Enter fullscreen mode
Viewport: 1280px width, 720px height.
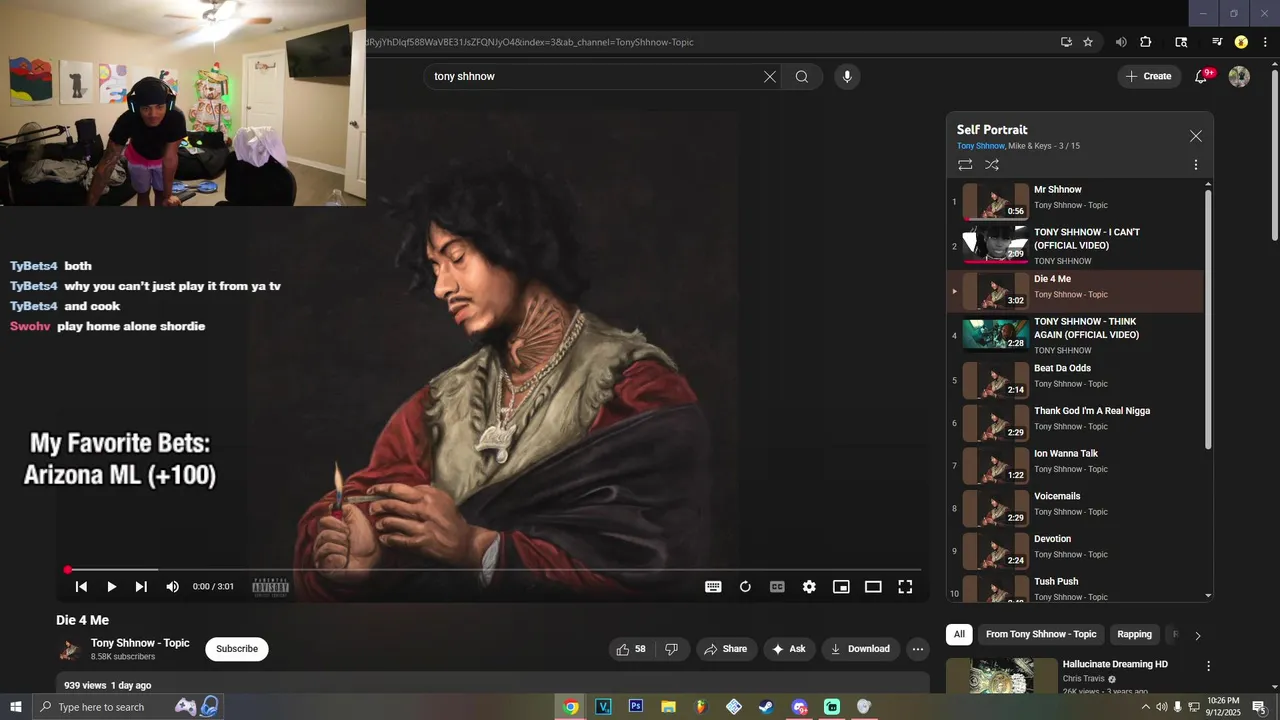click(905, 587)
